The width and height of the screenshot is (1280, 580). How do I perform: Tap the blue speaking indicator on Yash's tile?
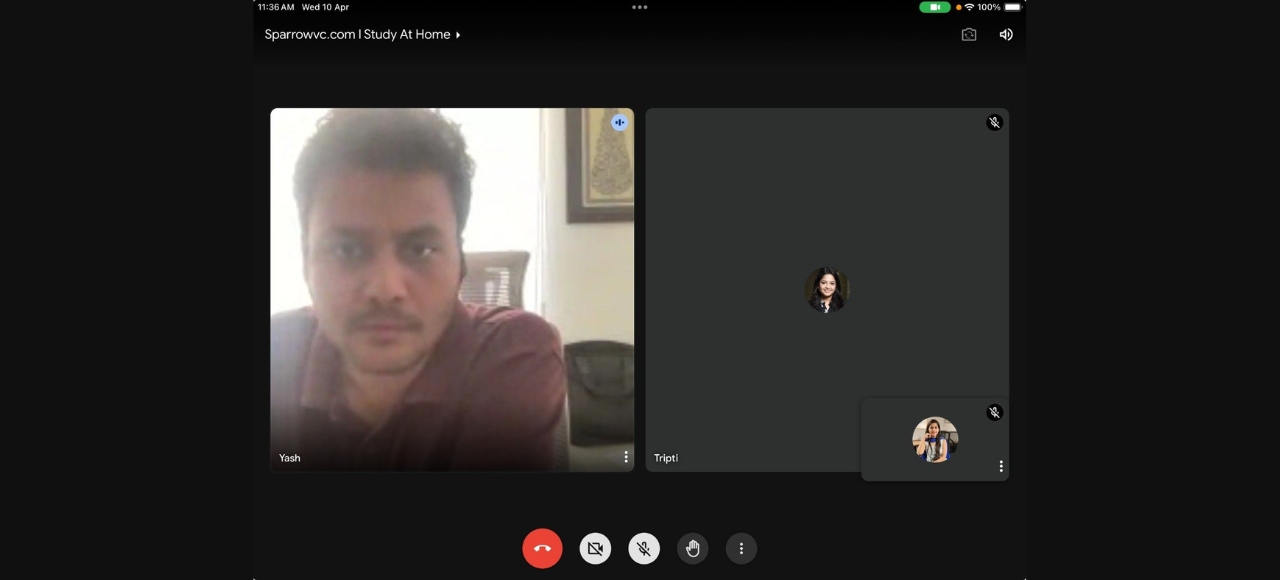click(x=620, y=122)
